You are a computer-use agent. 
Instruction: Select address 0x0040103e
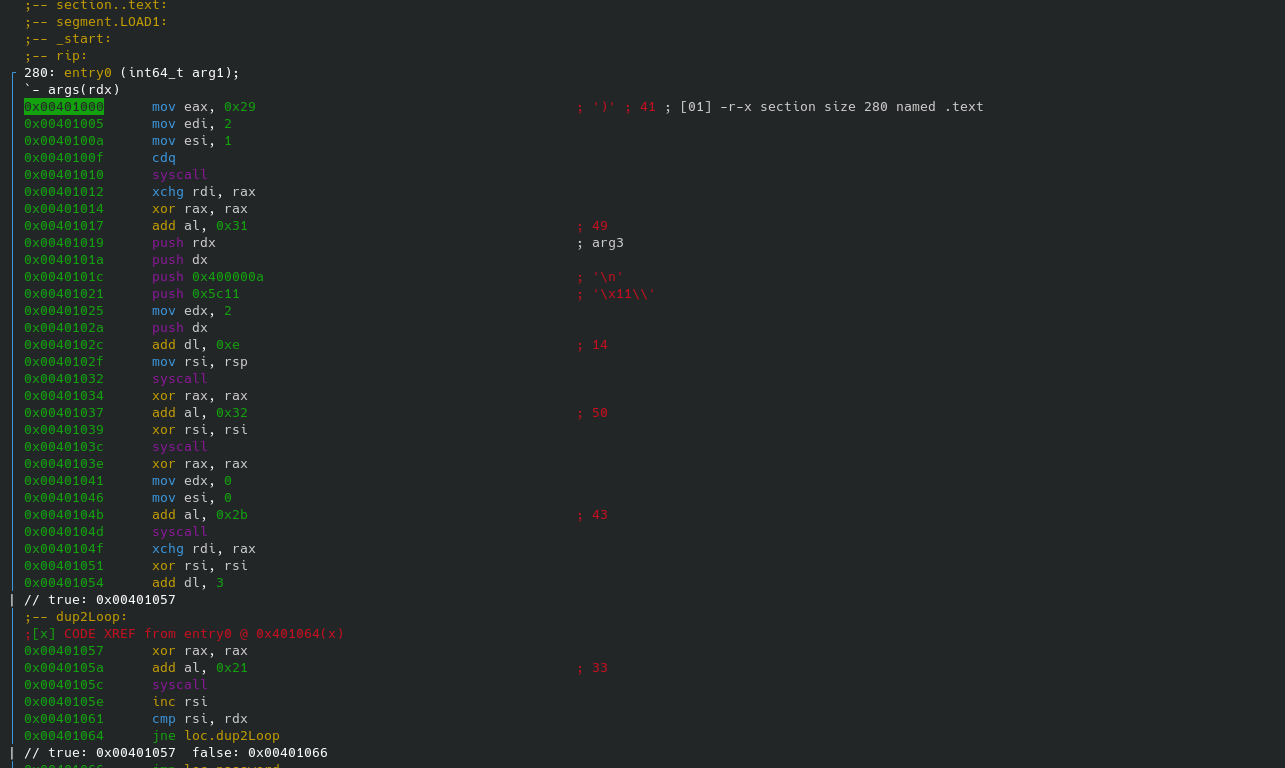[x=64, y=463]
